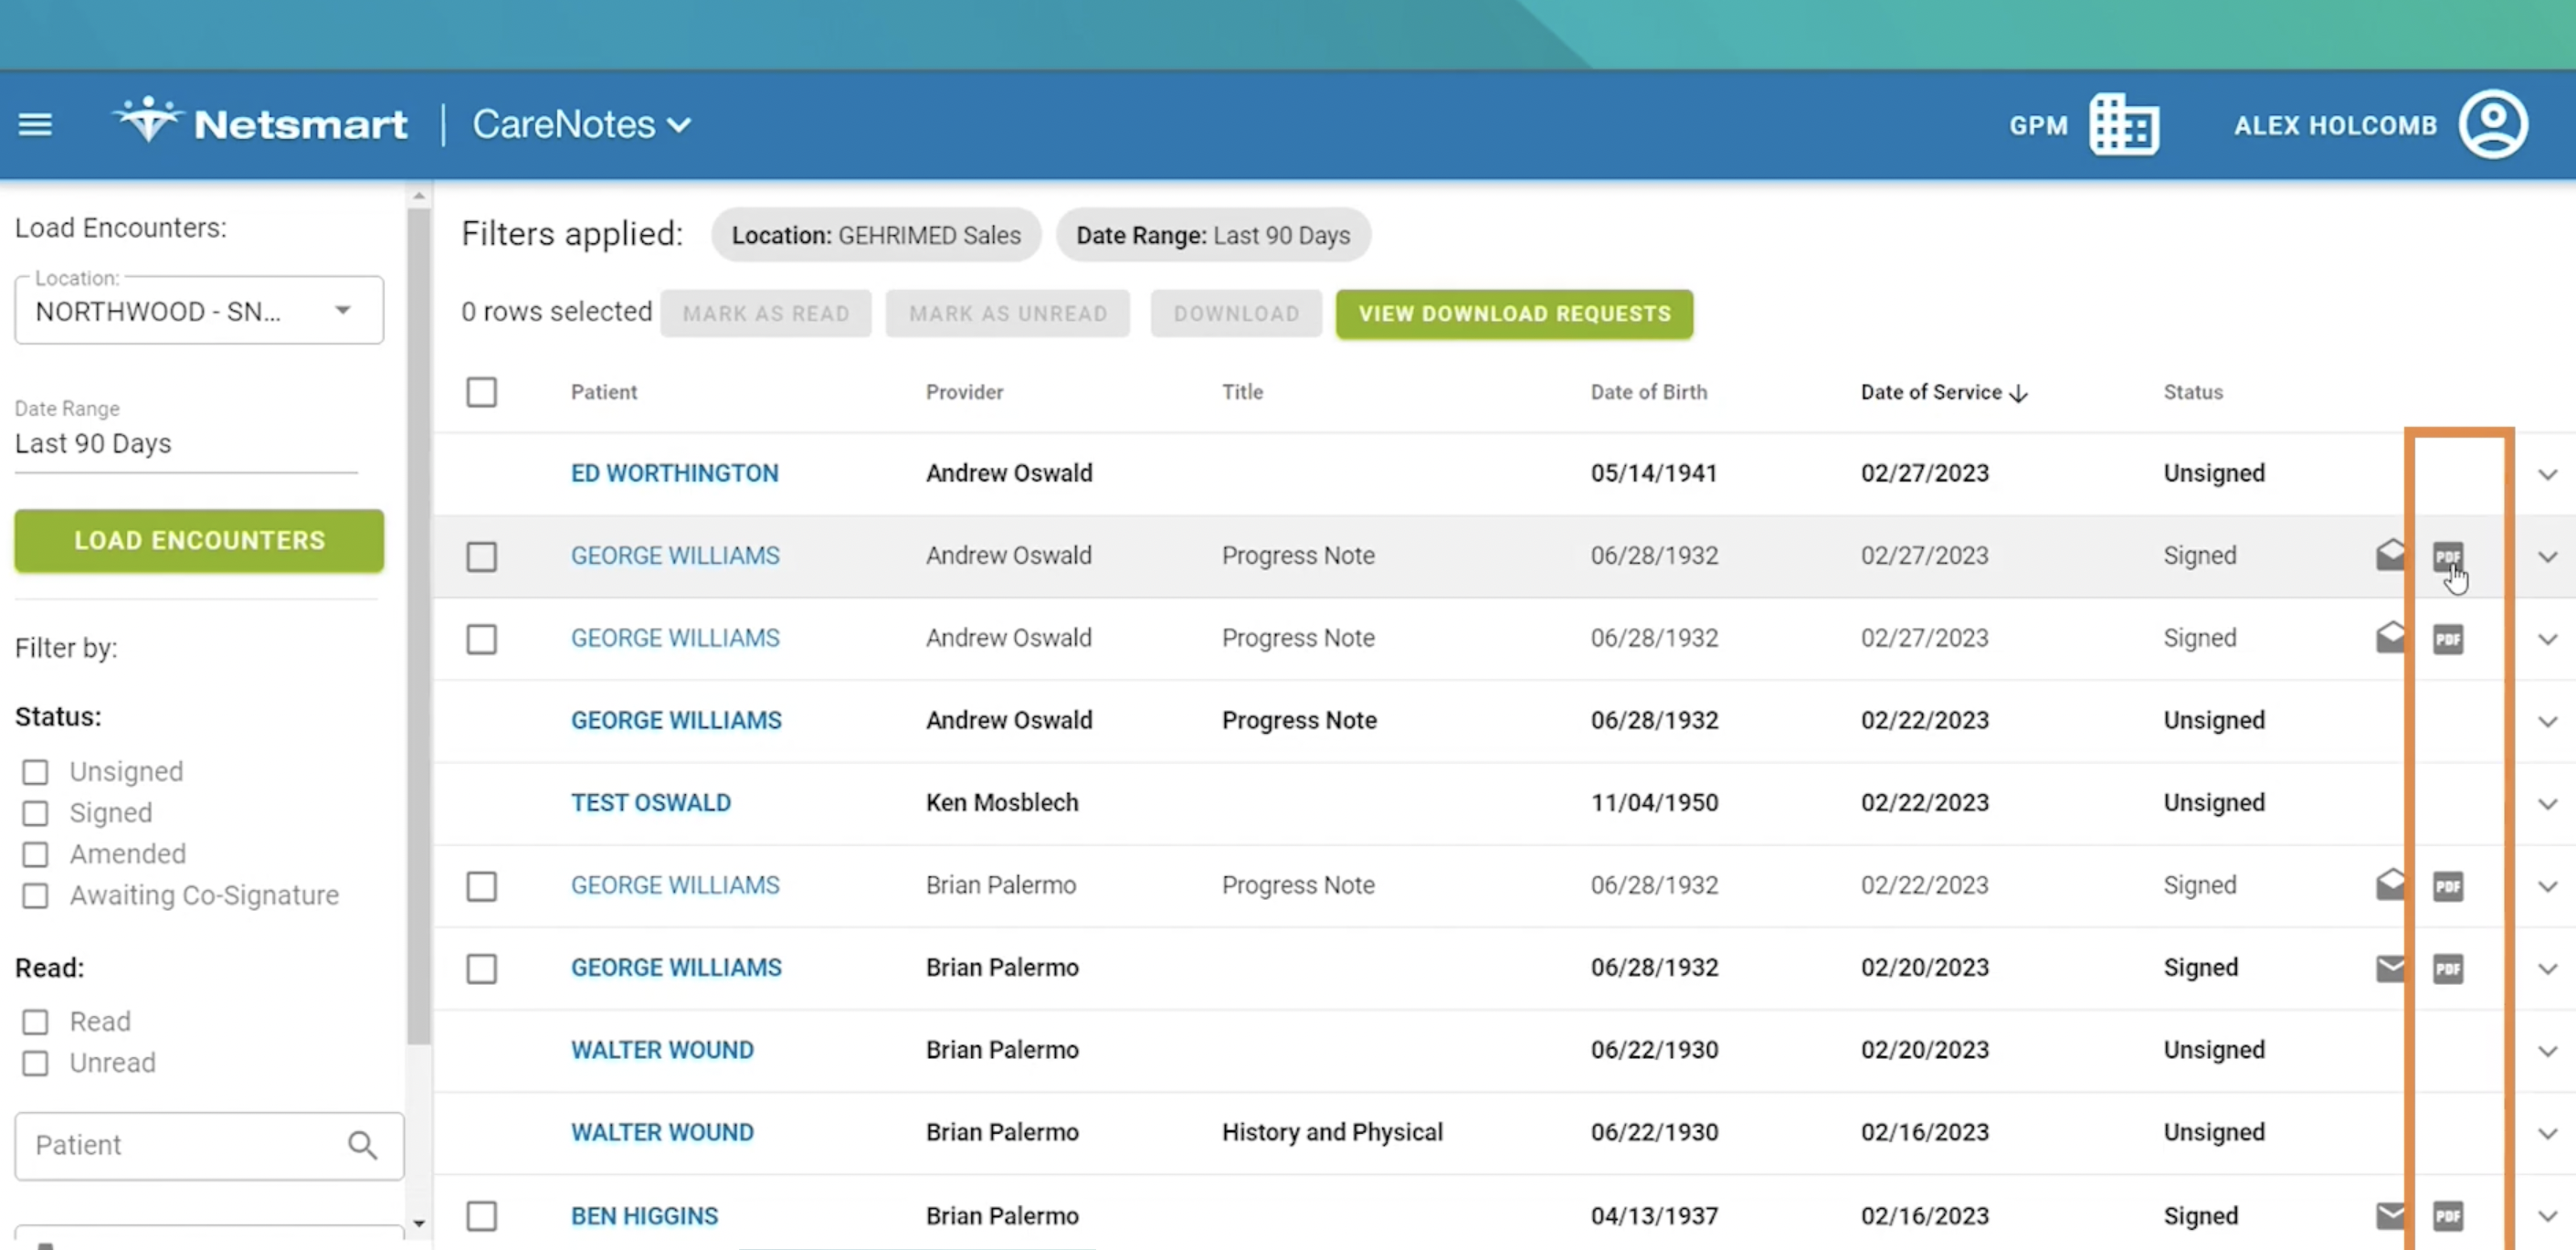Viewport: 2576px width, 1250px height.
Task: Click Date Range: Last 90 Days filter chip
Action: (x=1213, y=235)
